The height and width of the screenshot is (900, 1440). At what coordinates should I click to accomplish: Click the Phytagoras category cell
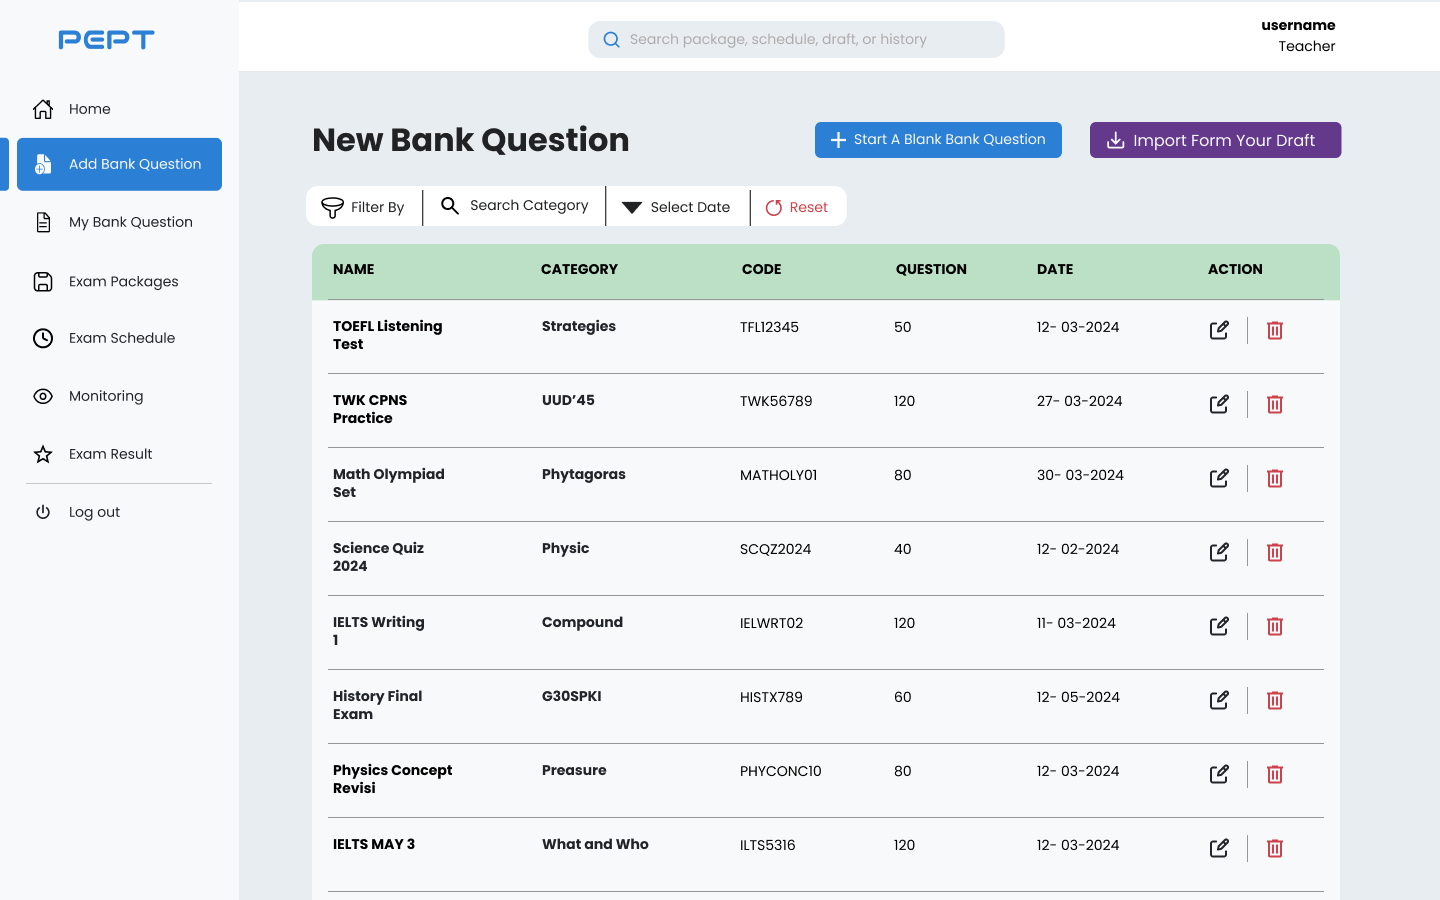584,474
